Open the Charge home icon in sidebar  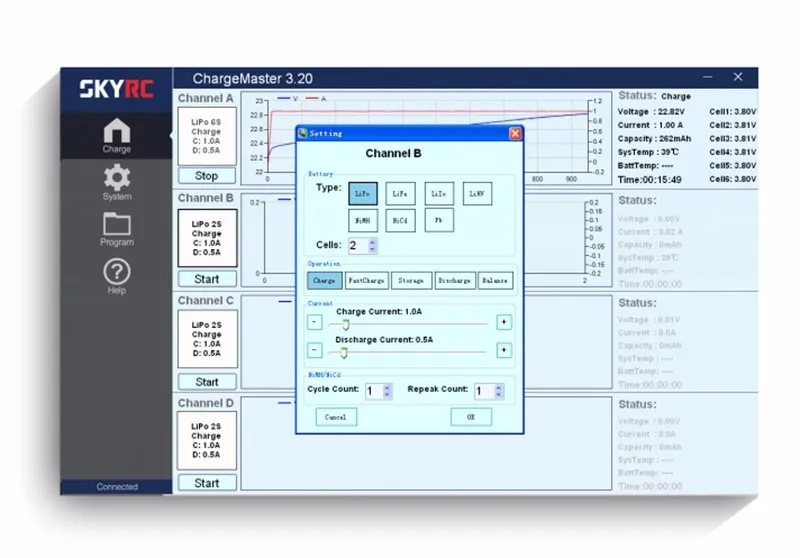tap(117, 135)
